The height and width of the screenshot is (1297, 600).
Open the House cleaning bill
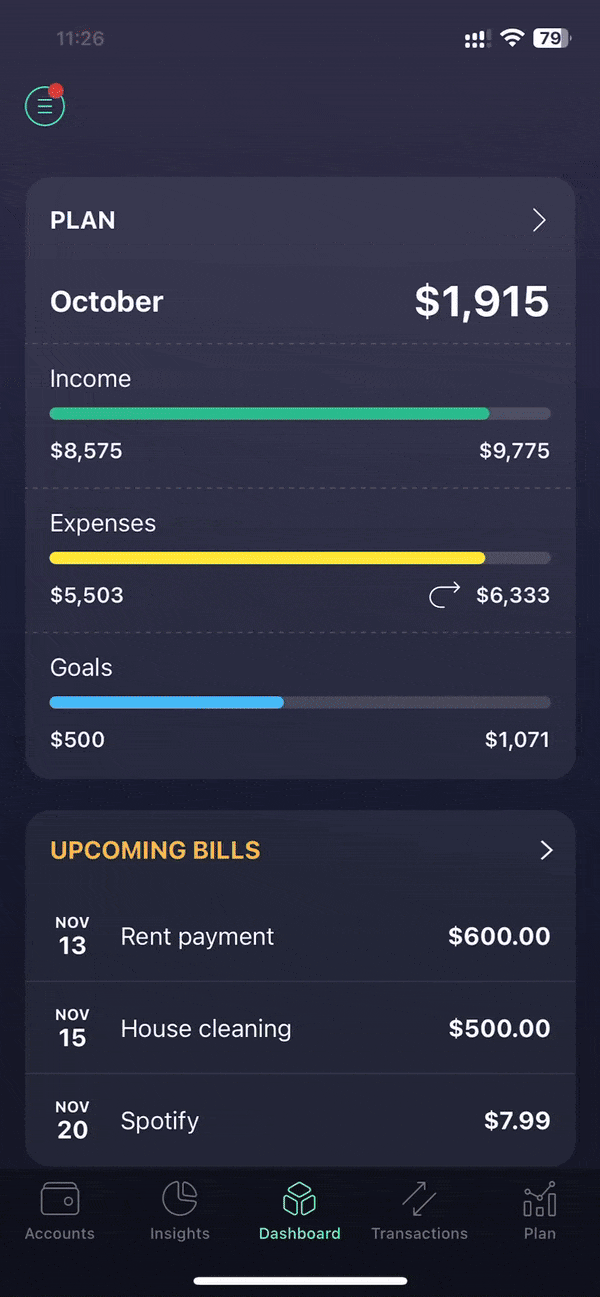(x=300, y=1028)
